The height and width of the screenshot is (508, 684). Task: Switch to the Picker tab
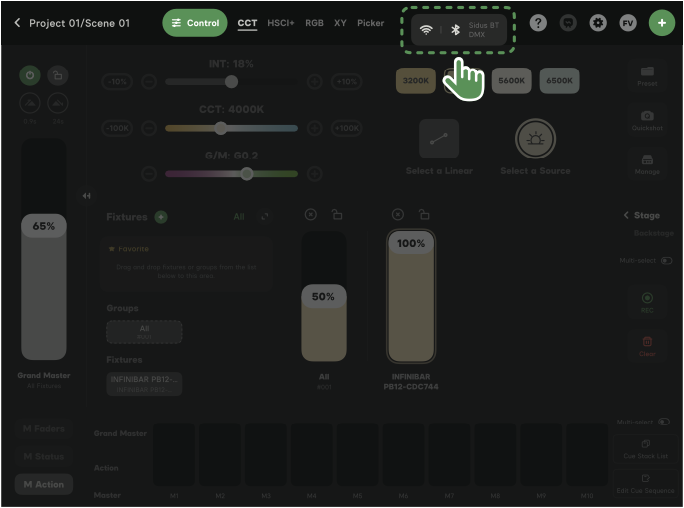point(370,23)
